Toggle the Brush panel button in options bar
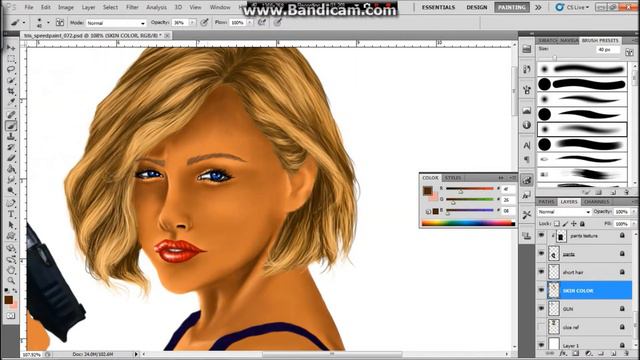 click(x=60, y=23)
